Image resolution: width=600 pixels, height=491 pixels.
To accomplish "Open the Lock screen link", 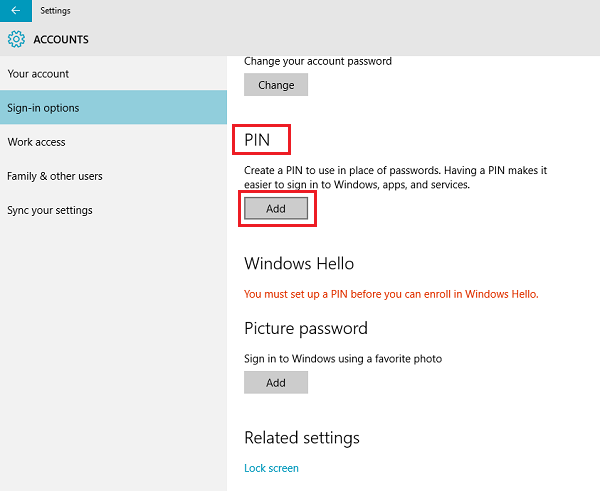I will click(x=271, y=468).
